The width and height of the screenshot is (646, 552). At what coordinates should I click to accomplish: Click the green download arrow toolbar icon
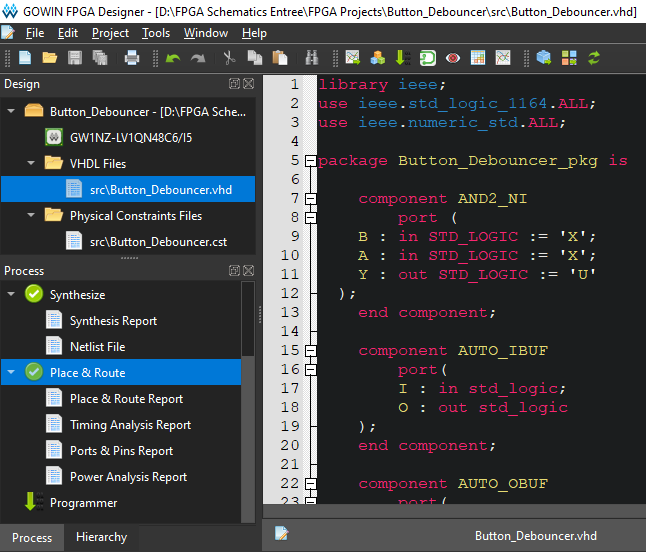[x=403, y=58]
